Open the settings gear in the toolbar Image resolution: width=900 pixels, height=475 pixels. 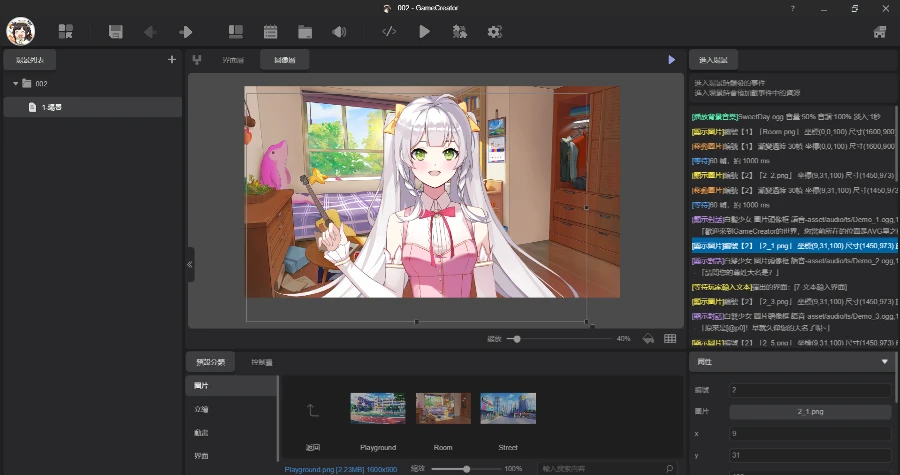click(x=494, y=32)
